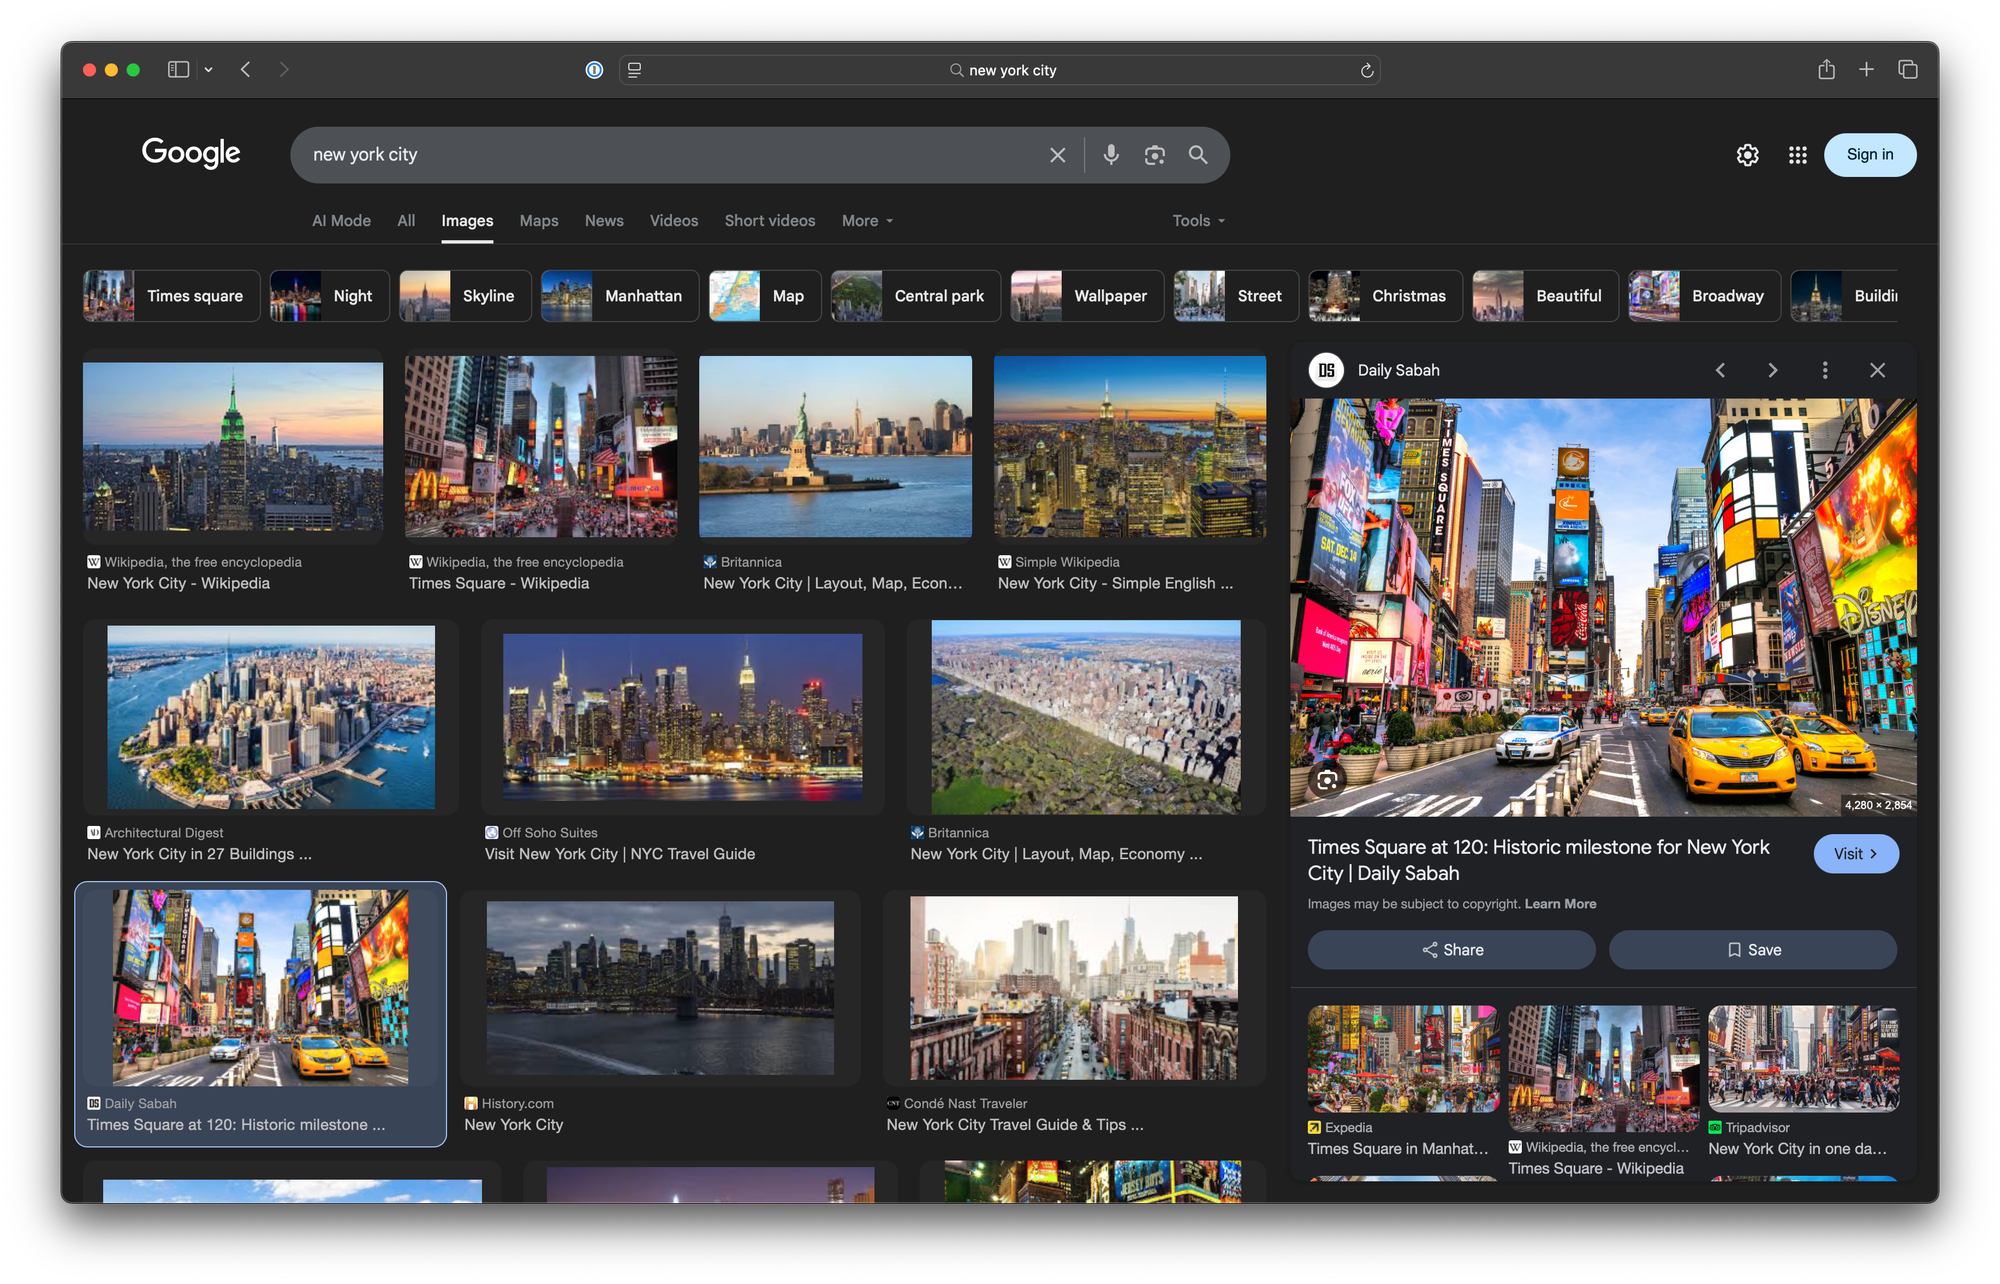Open the Off Soho Suites night skyline thumbnail
Image resolution: width=2000 pixels, height=1284 pixels.
click(x=682, y=717)
